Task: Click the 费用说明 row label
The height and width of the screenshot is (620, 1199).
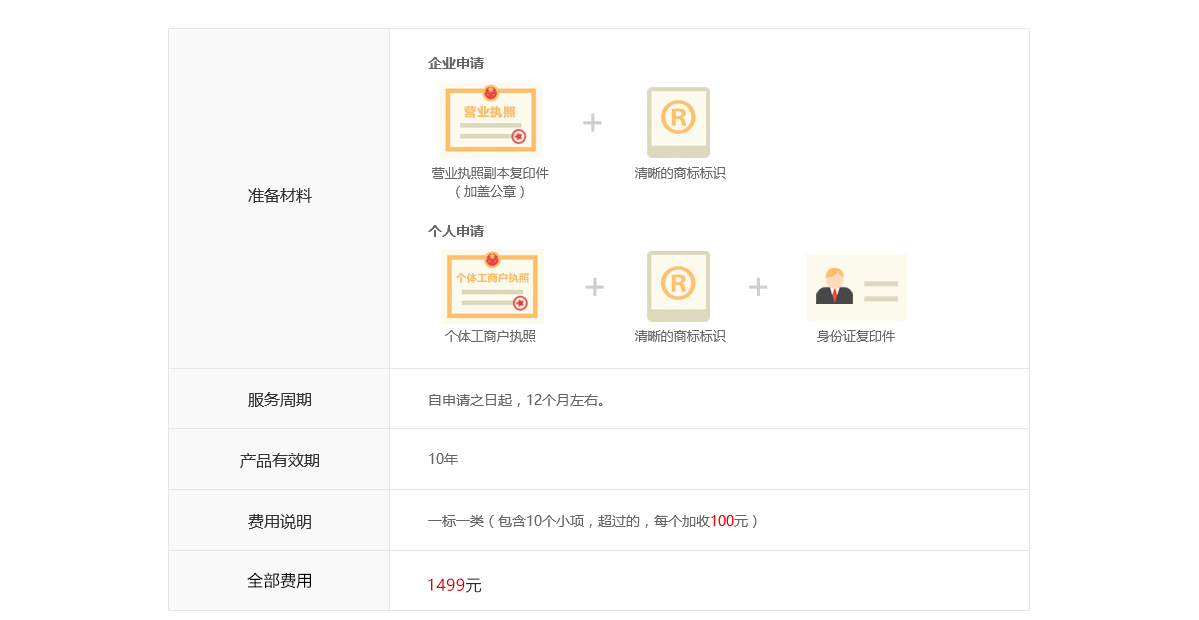Action: (x=280, y=521)
